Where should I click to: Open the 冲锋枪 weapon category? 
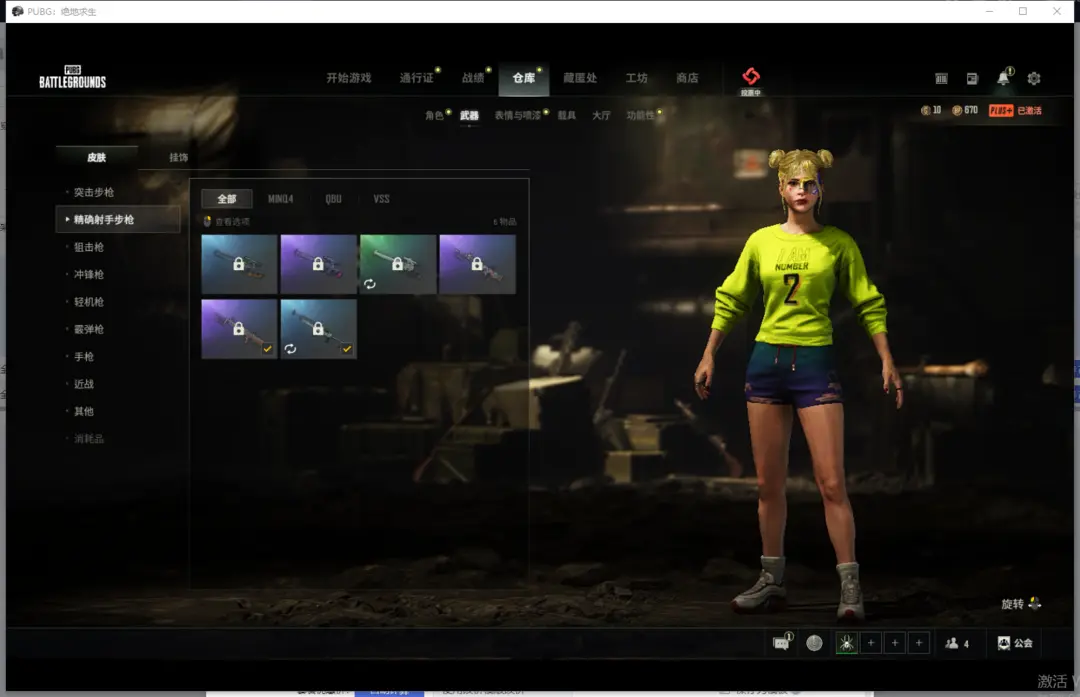click(89, 274)
